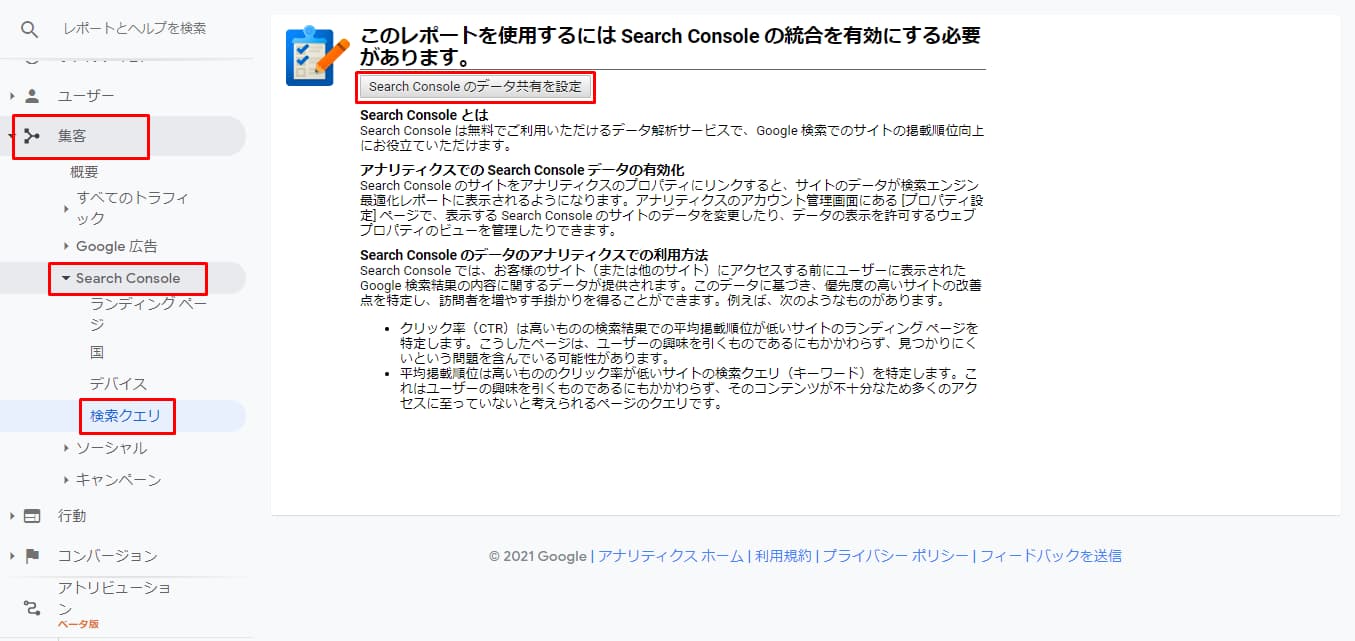Open the 利用規約 footer link
The image size is (1355, 641).
[x=783, y=556]
